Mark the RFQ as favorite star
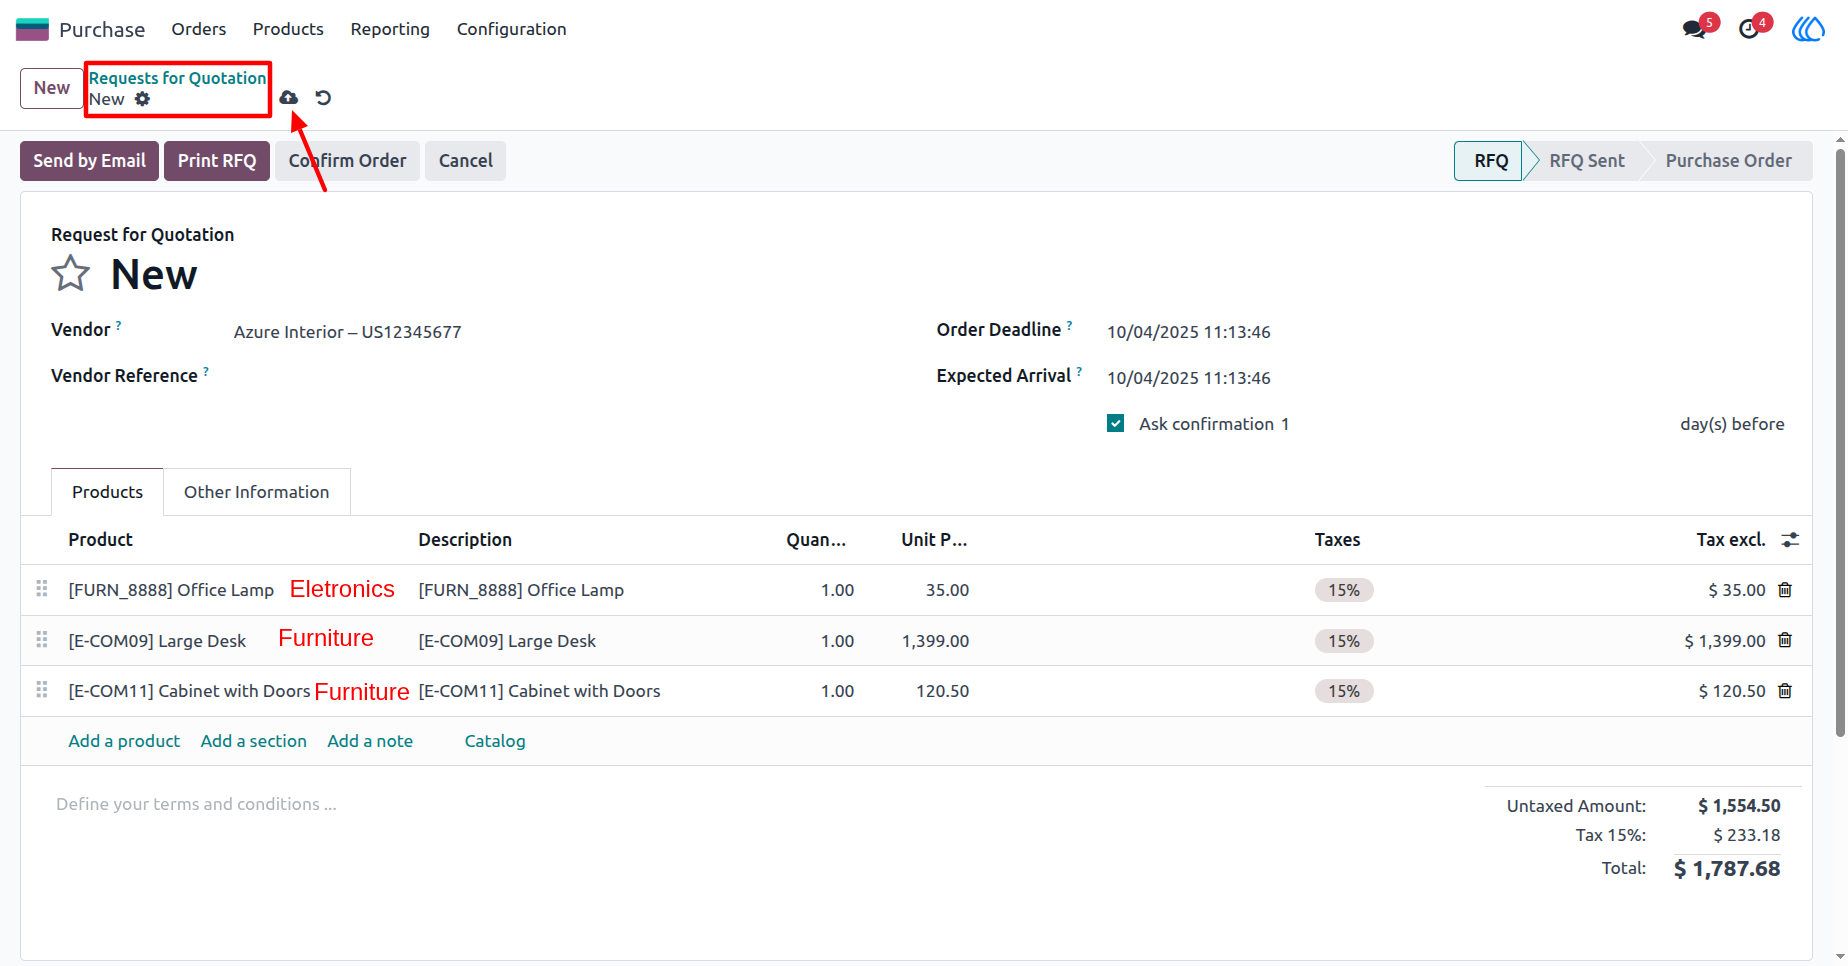The width and height of the screenshot is (1848, 966). [x=70, y=273]
